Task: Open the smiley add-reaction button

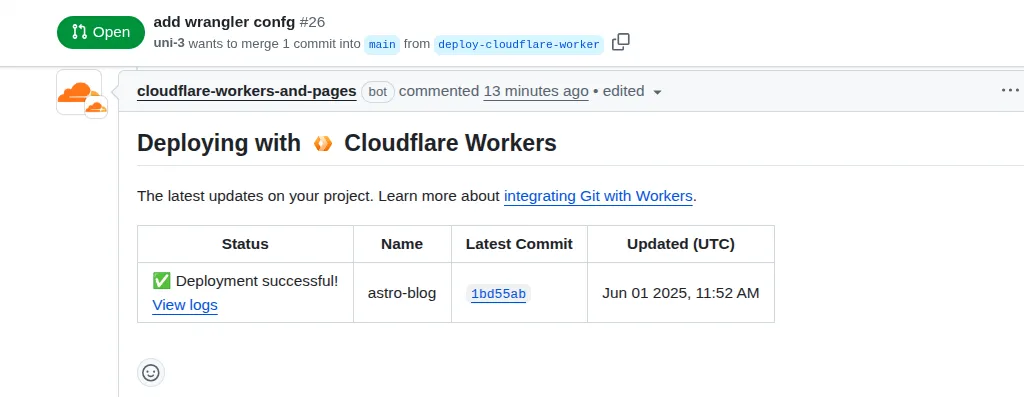Action: click(x=151, y=373)
